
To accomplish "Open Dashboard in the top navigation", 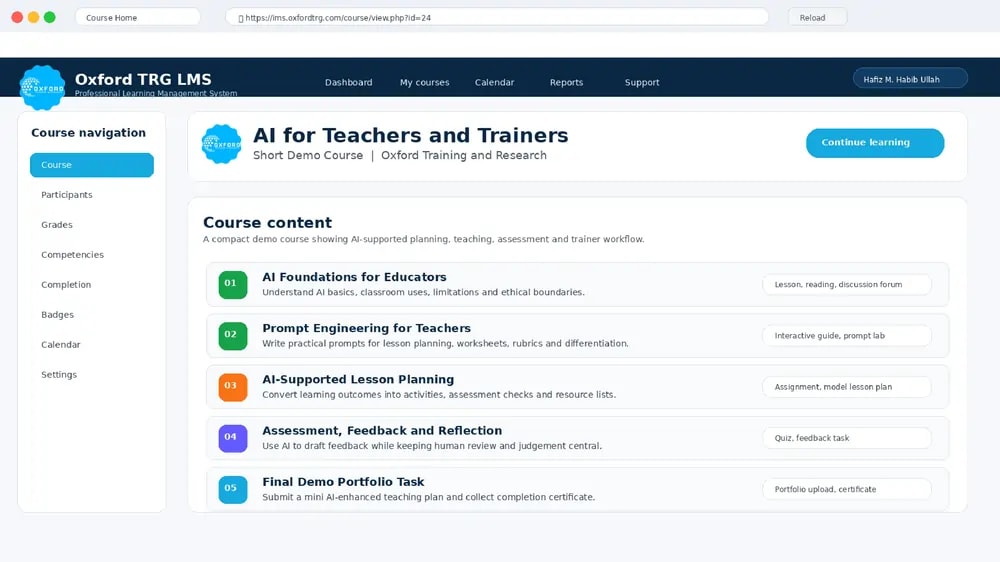I will (348, 82).
